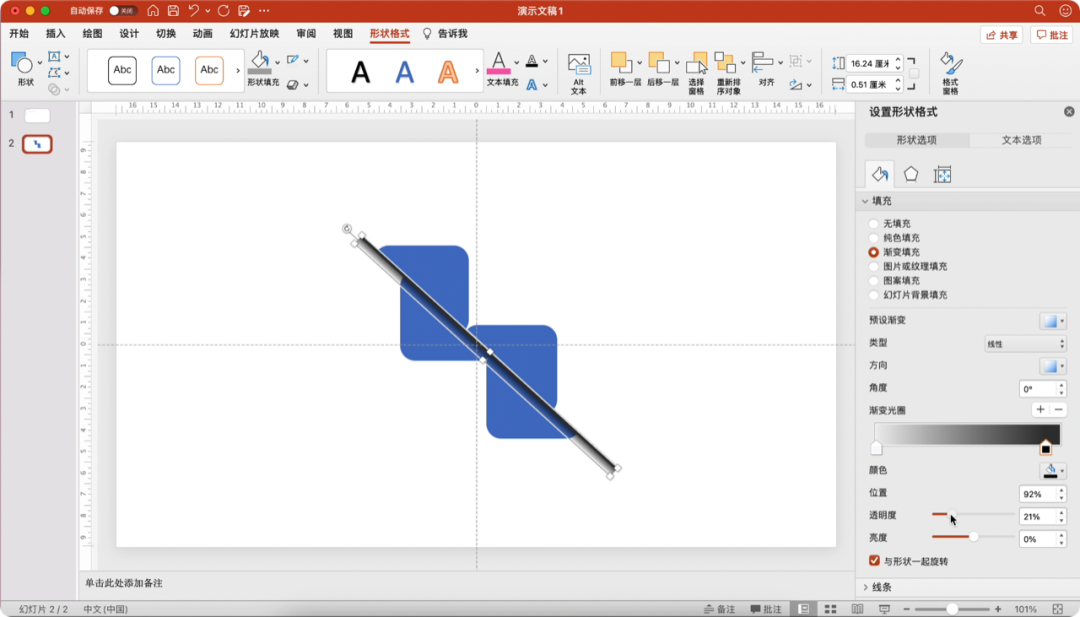Select the Gradient Fill radio option
This screenshot has width=1080, height=617.
tap(873, 252)
